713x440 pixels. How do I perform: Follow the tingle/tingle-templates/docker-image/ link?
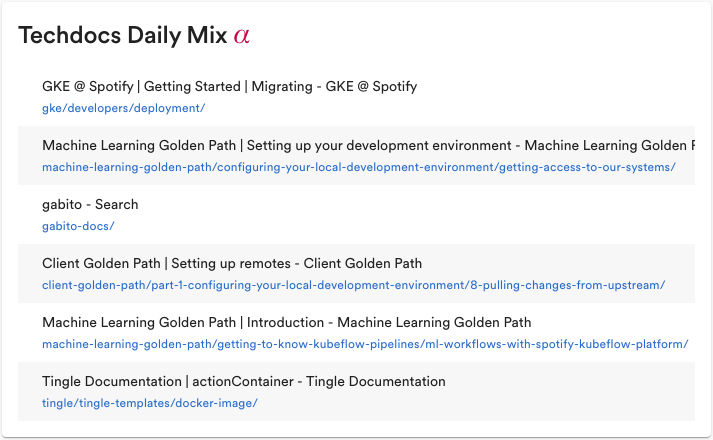(149, 403)
